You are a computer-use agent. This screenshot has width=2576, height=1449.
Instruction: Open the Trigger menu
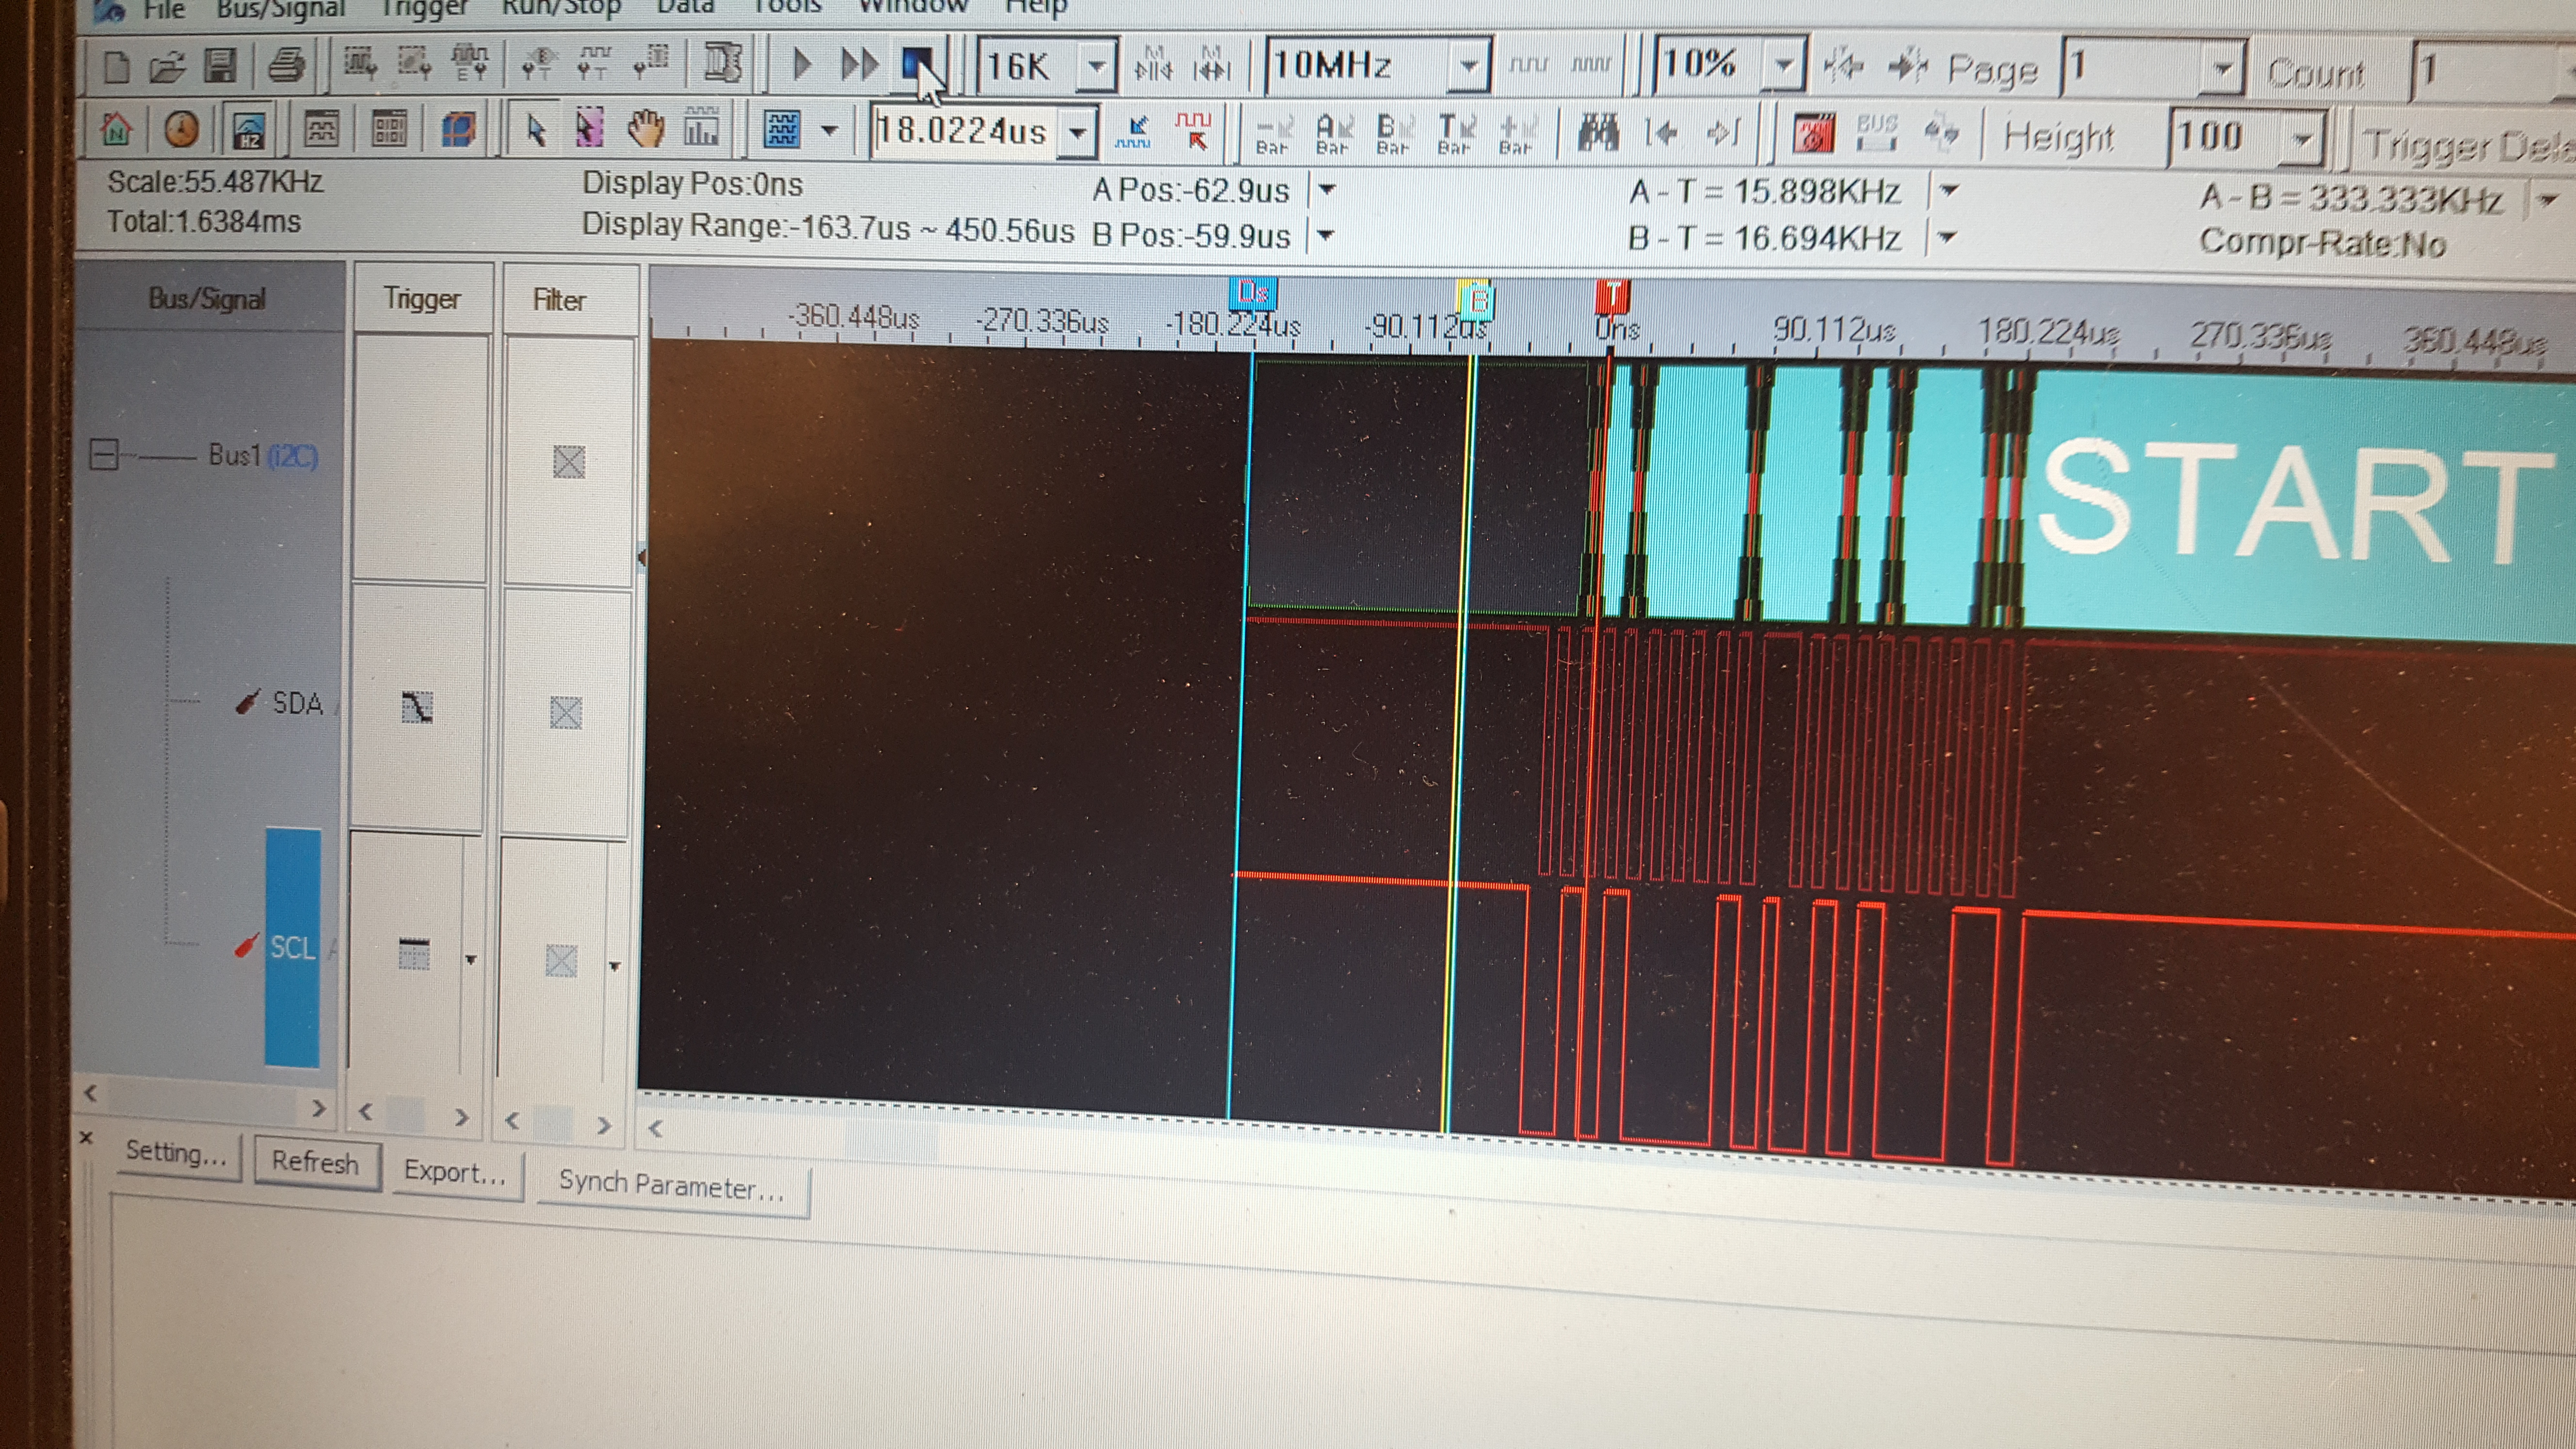point(425,9)
